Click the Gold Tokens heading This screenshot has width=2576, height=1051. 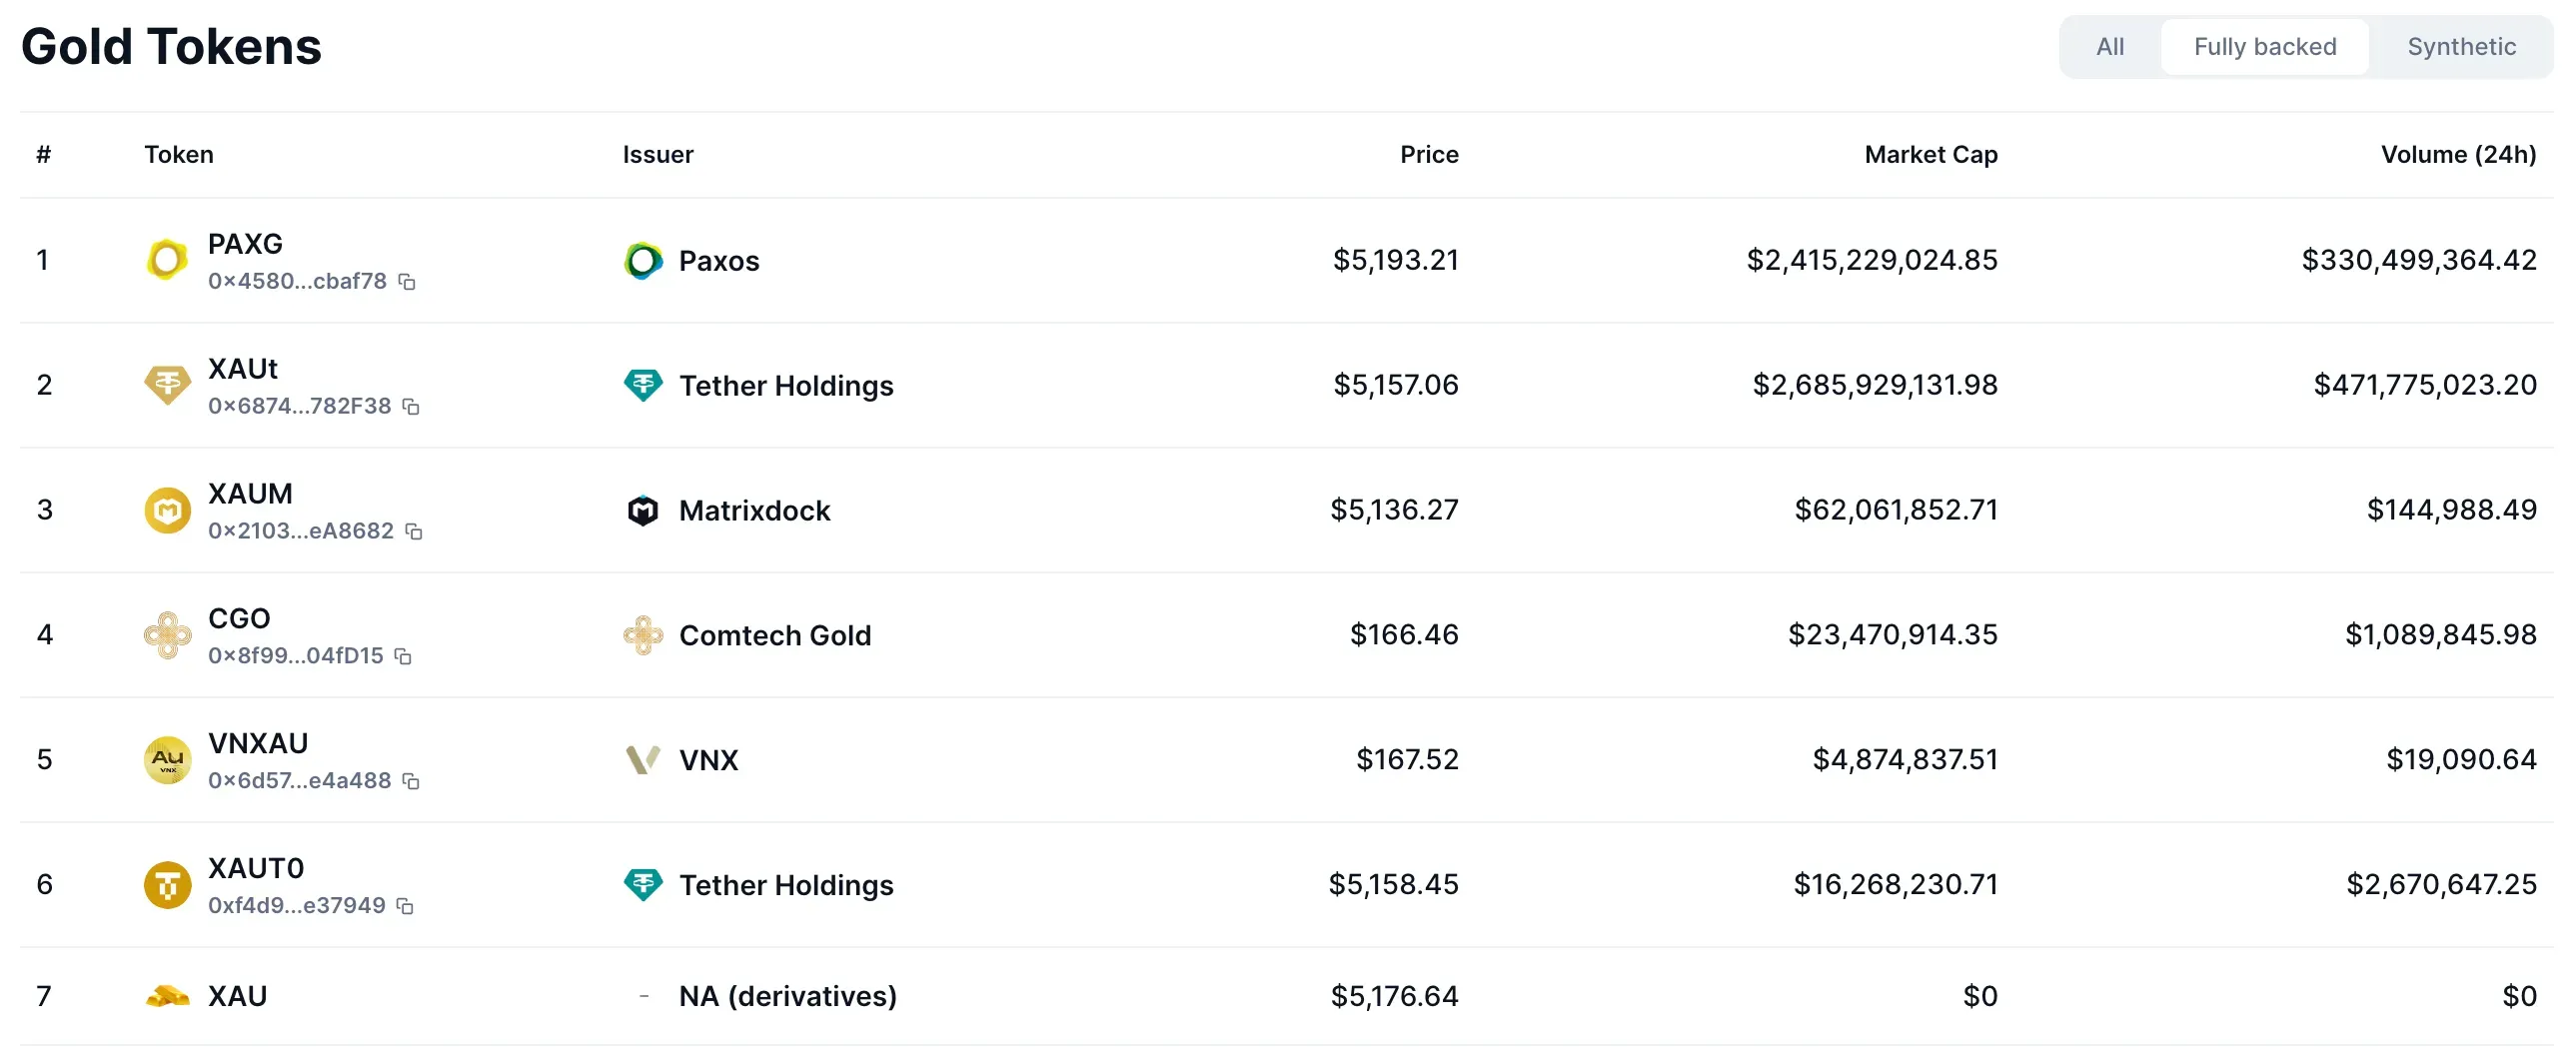point(171,47)
